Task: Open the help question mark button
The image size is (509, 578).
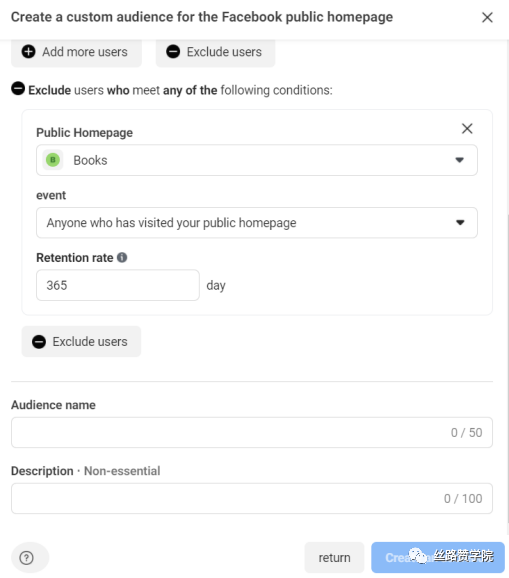Action: [27, 558]
